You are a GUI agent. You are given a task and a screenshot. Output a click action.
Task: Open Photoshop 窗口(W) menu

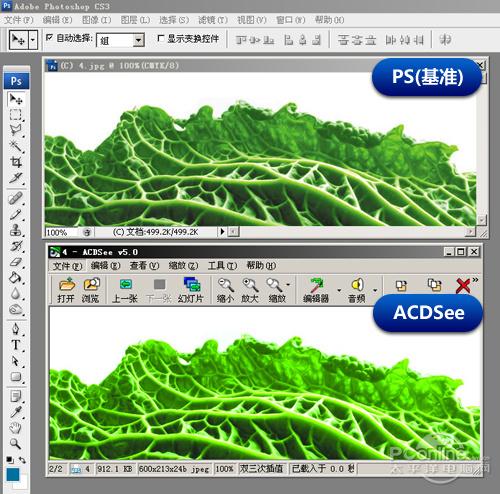point(291,20)
